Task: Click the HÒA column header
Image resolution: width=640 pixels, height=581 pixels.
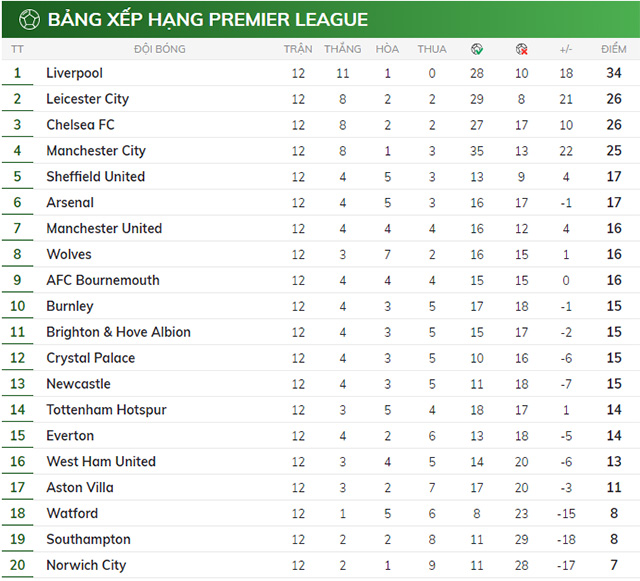Action: tap(387, 48)
